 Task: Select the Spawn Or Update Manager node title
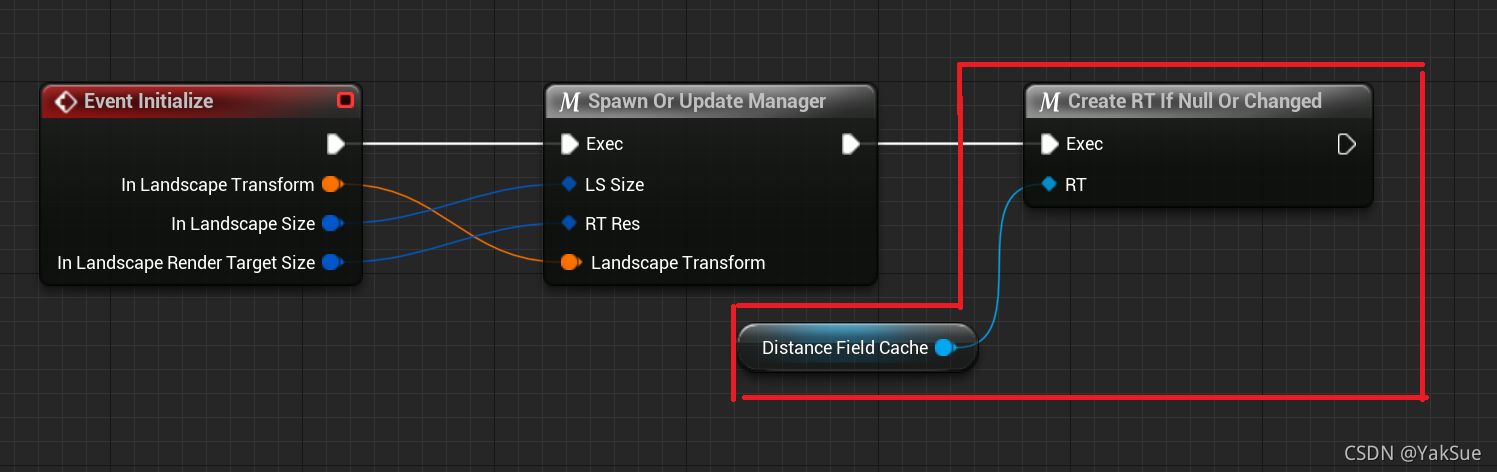(707, 101)
